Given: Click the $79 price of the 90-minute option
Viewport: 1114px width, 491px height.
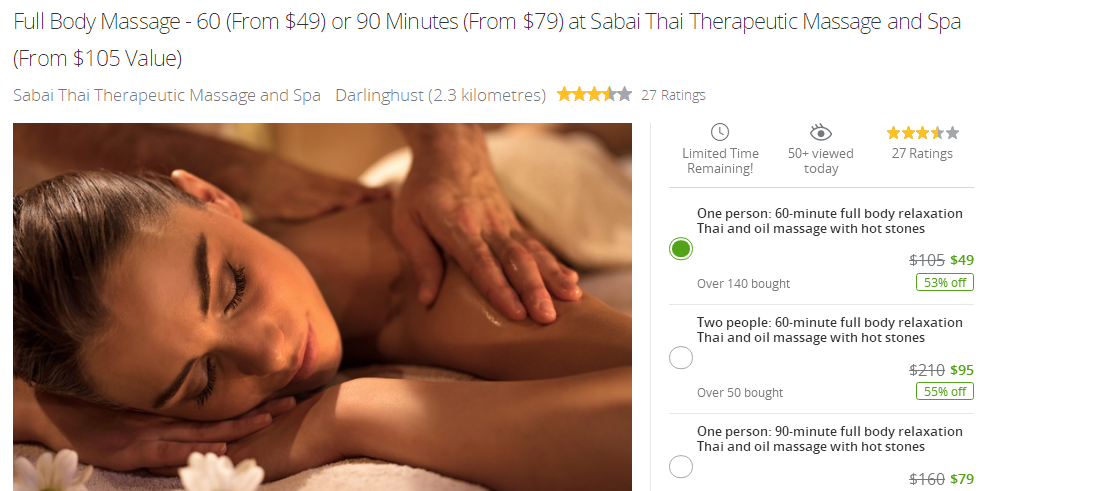Looking at the screenshot, I should coord(962,479).
